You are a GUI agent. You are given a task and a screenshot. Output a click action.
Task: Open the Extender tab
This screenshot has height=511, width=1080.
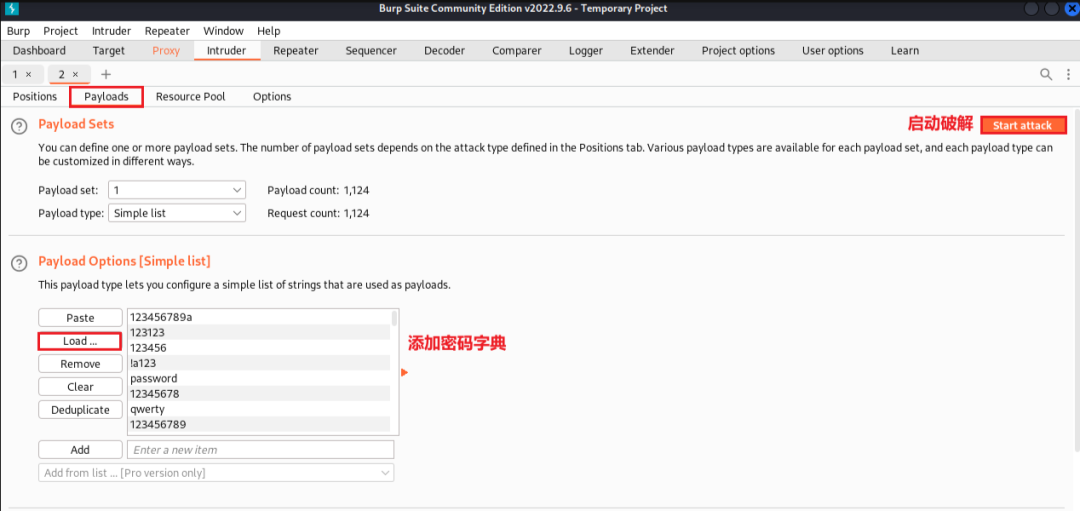point(652,51)
